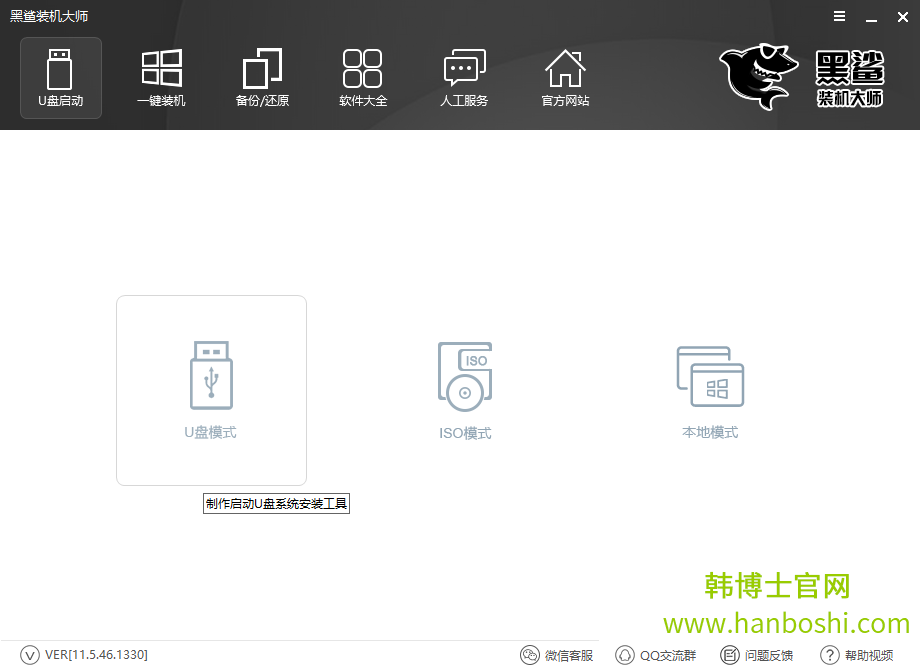920x670 pixels.
Task: Click the 韩博士官网 watermark text
Action: pyautogui.click(x=775, y=587)
